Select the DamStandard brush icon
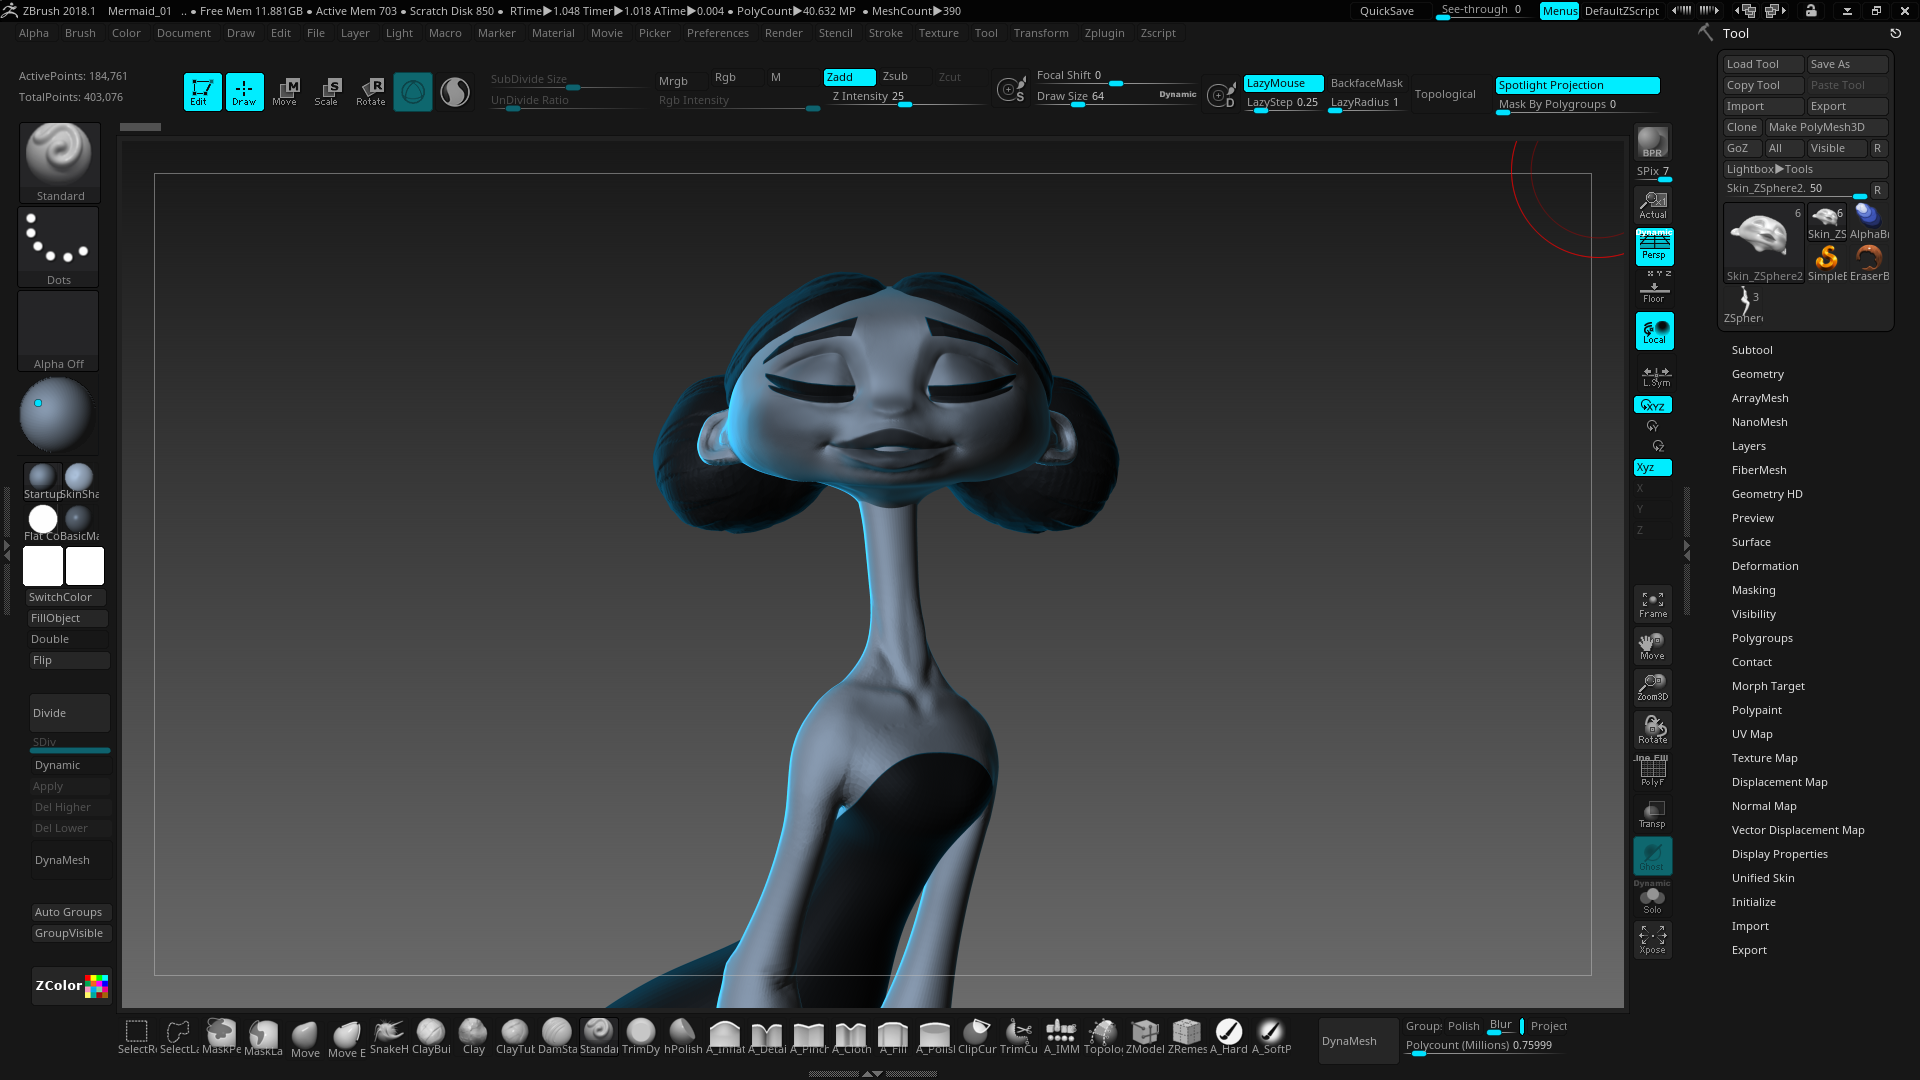Viewport: 1920px width, 1080px height. 557,1037
